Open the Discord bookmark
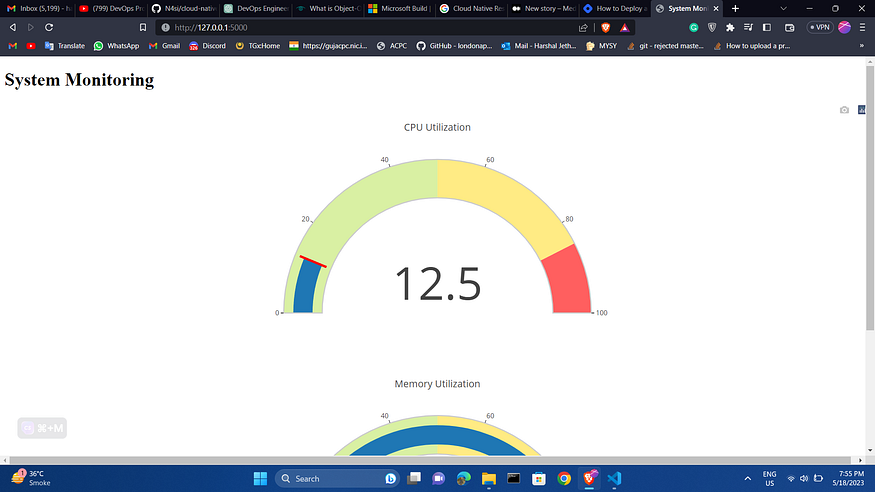Screen dimensions: 875x492 pyautogui.click(x=208, y=46)
